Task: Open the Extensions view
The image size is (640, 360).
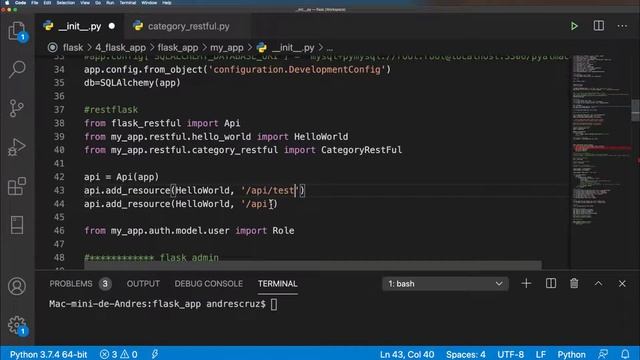Action: coord(17,186)
